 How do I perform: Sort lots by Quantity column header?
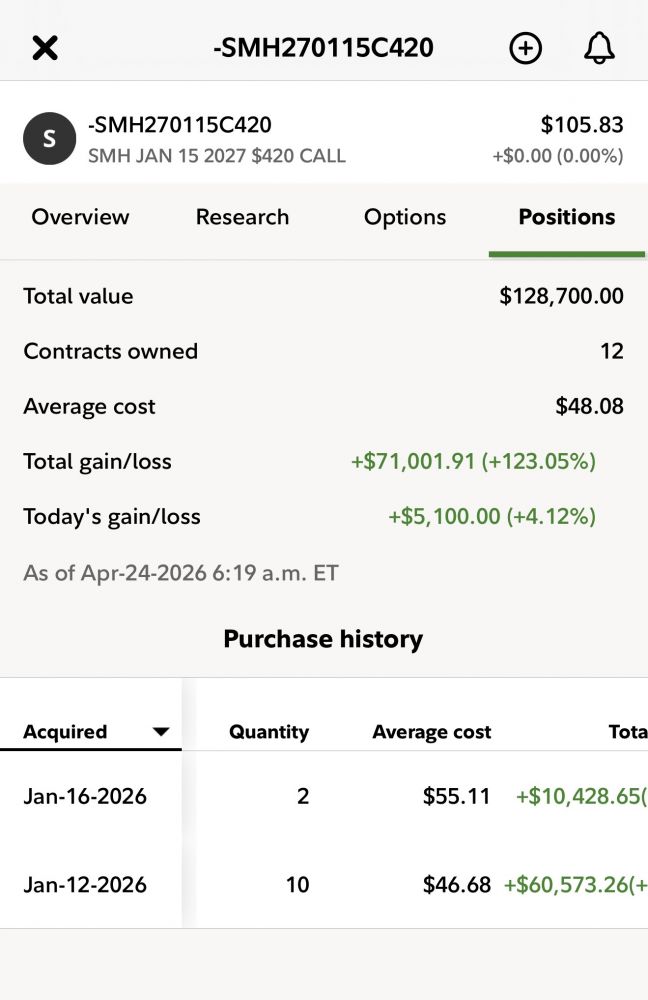tap(268, 732)
